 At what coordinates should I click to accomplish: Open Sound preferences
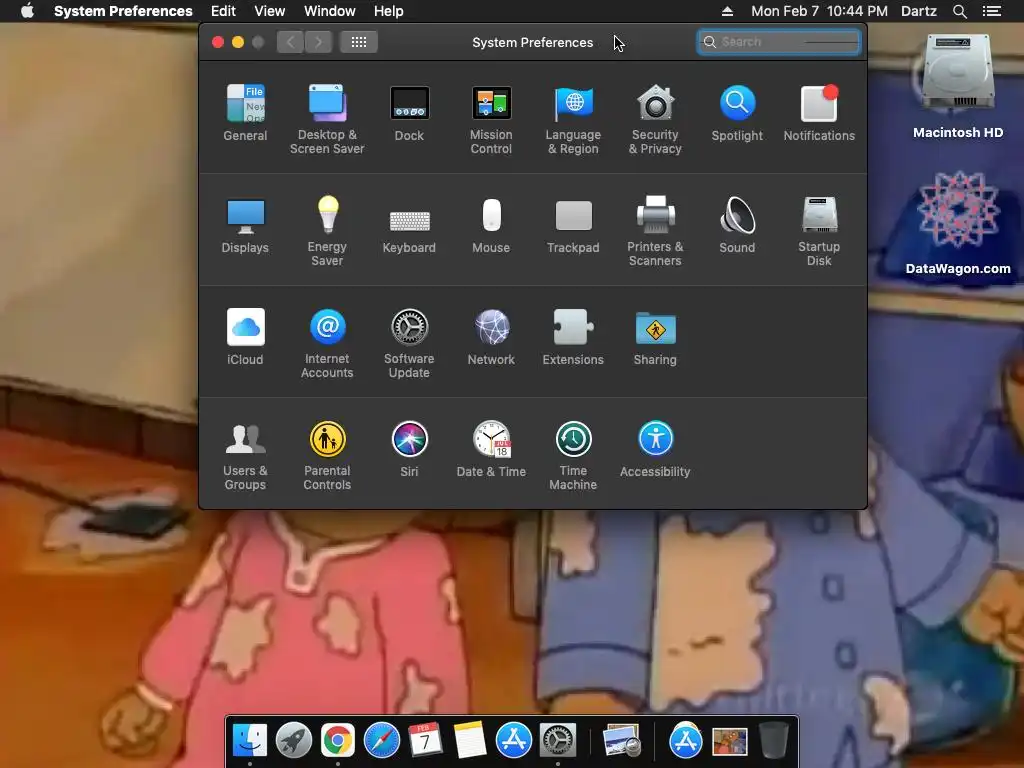click(737, 225)
